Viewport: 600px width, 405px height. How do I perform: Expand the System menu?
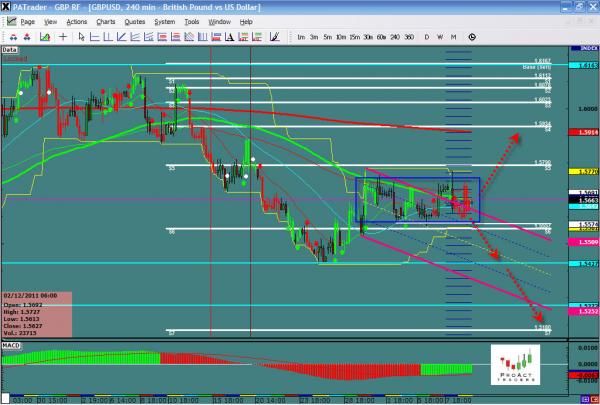(165, 21)
